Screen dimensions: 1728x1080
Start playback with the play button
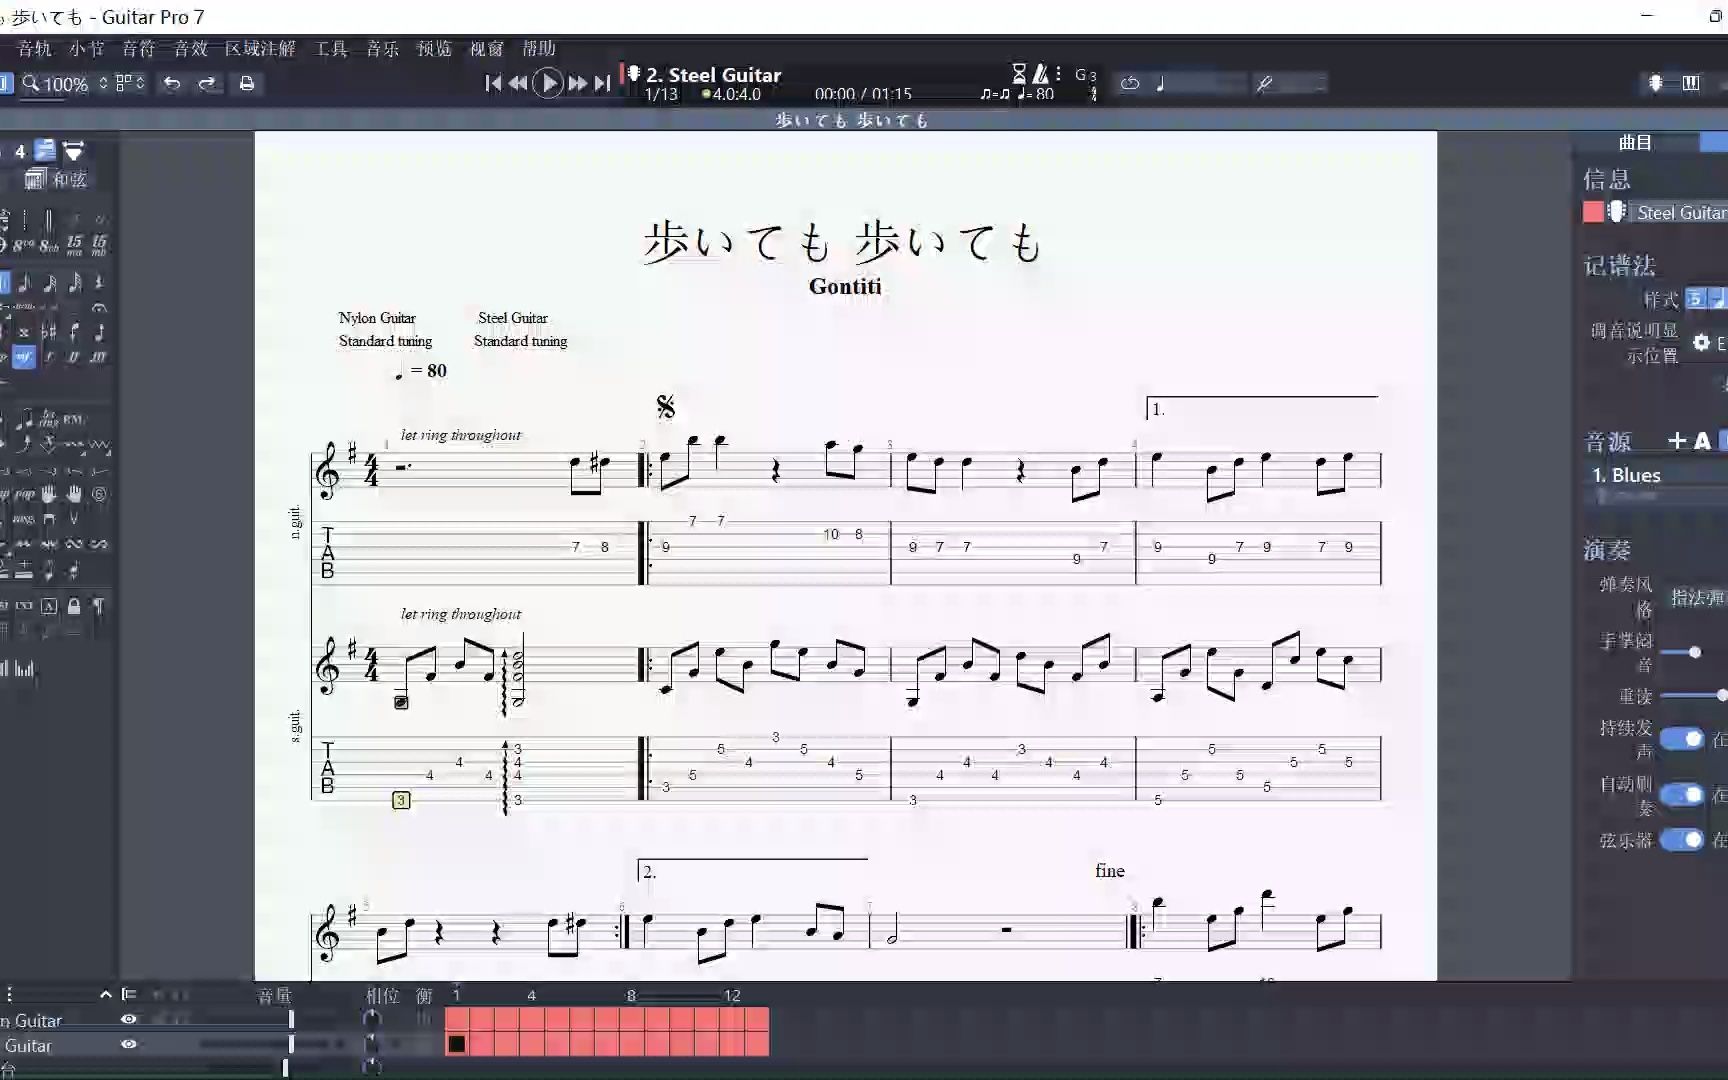click(x=548, y=83)
